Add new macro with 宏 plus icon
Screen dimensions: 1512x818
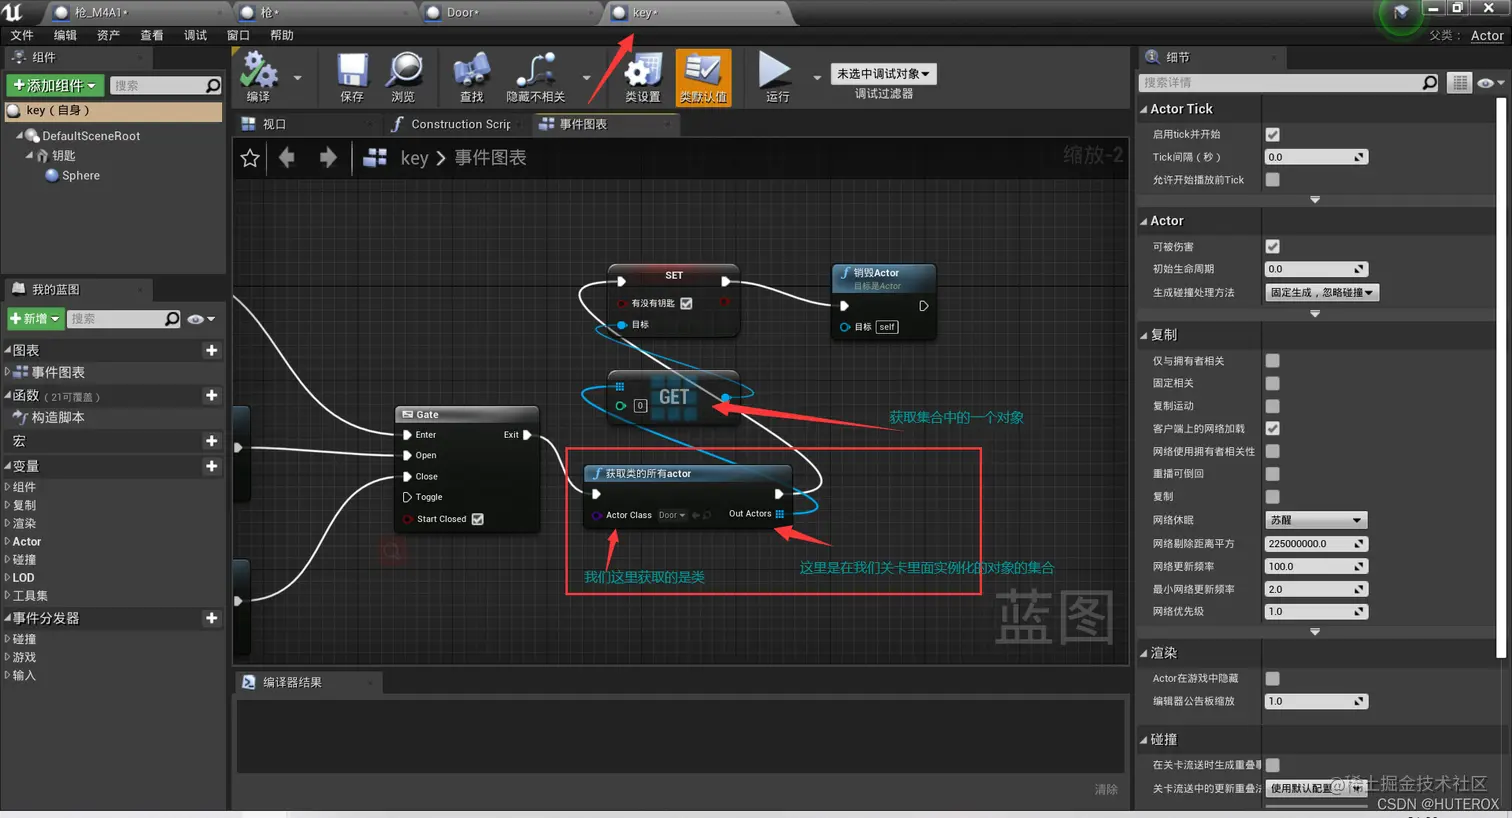point(211,441)
